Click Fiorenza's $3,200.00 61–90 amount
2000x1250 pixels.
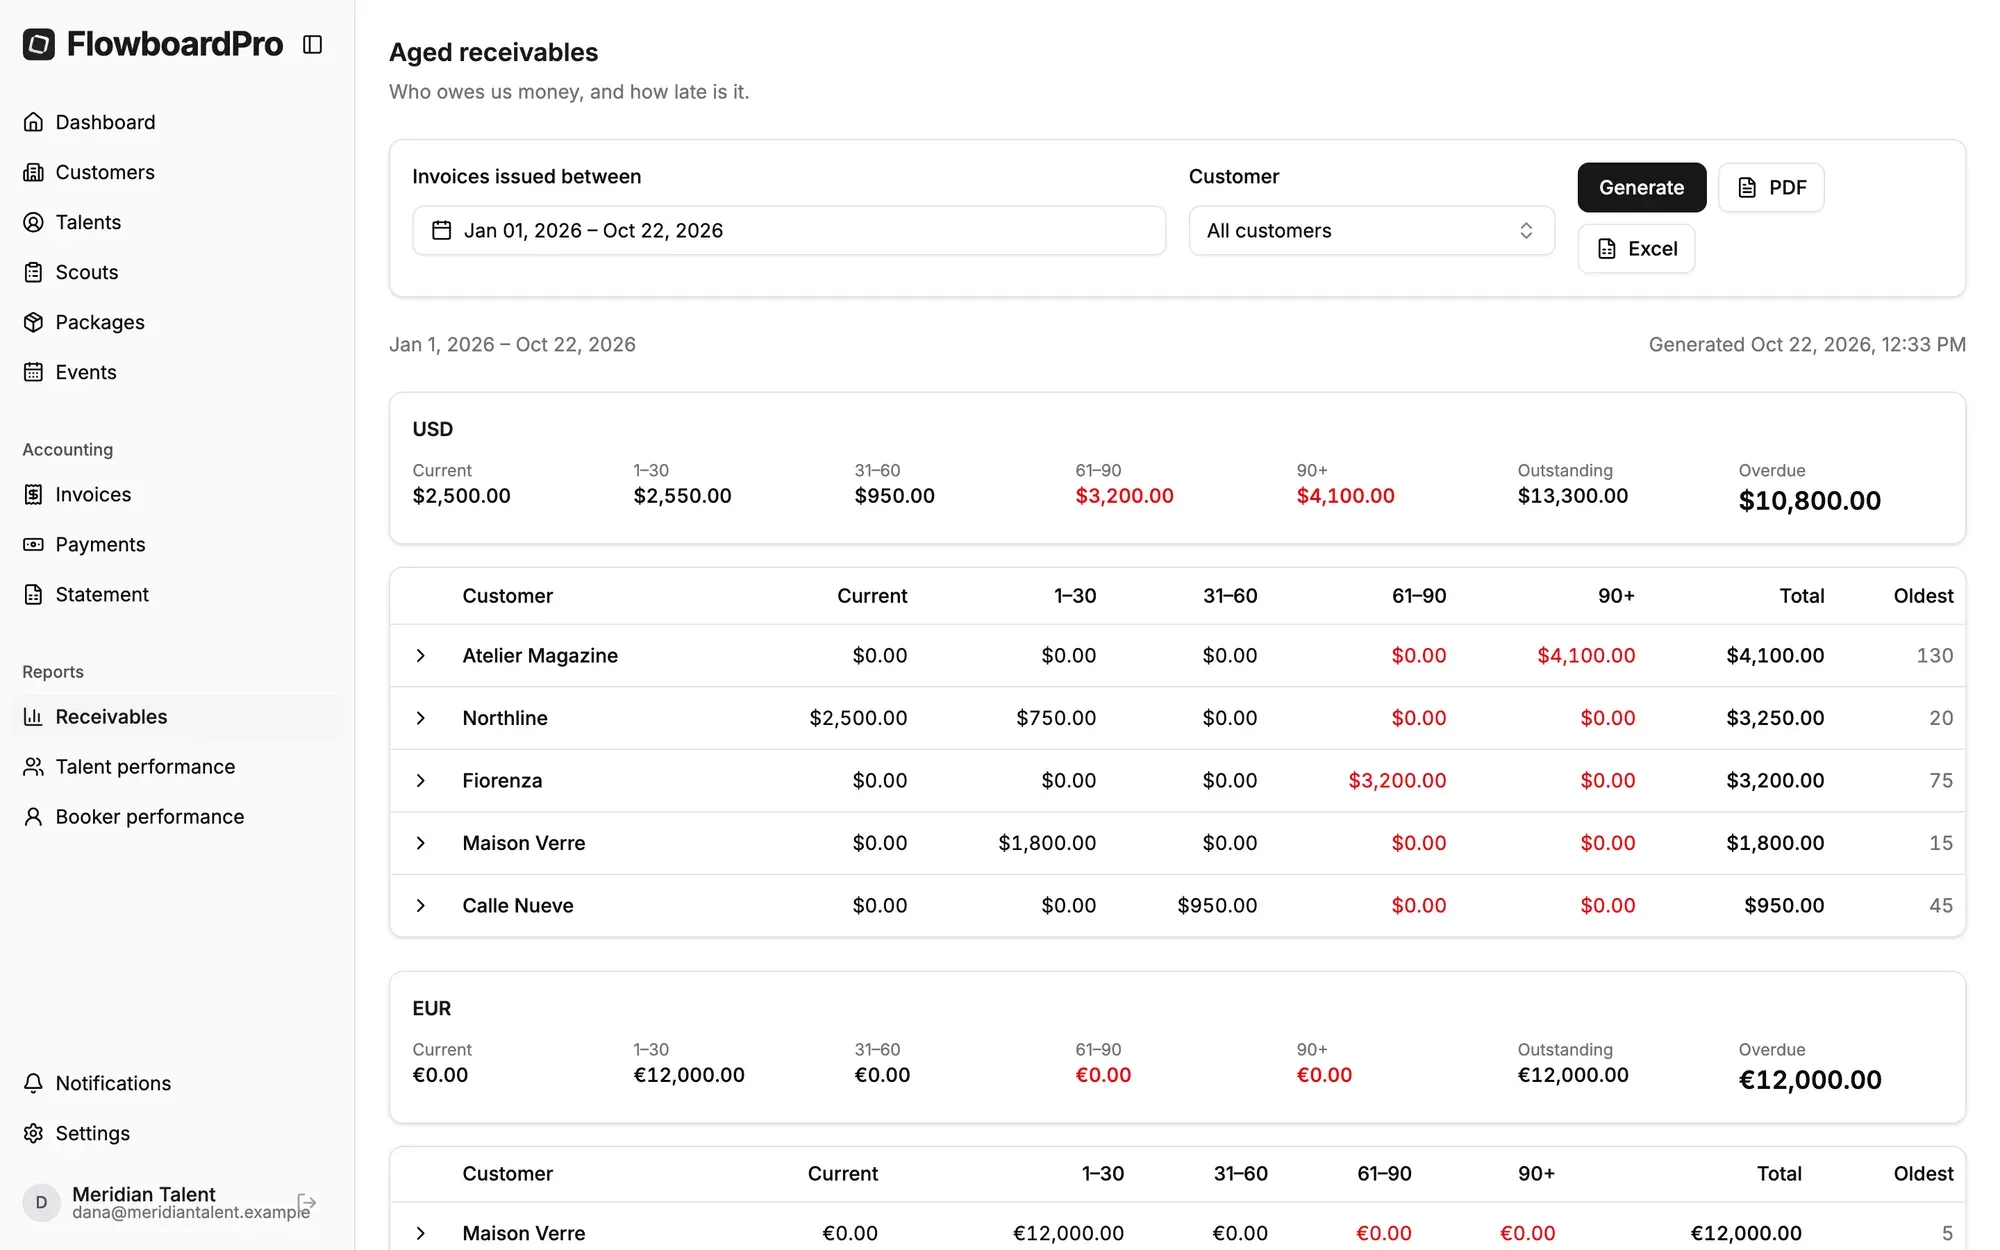[1397, 780]
